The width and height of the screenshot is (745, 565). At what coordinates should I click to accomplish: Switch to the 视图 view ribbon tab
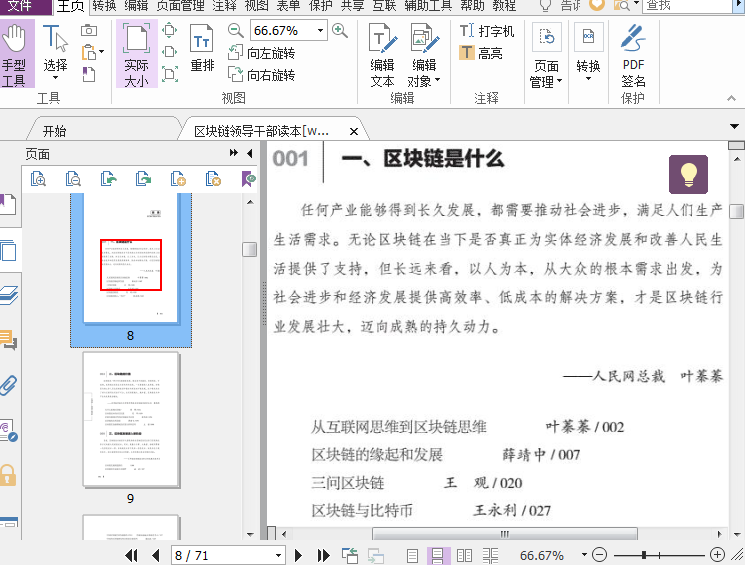[x=256, y=6]
